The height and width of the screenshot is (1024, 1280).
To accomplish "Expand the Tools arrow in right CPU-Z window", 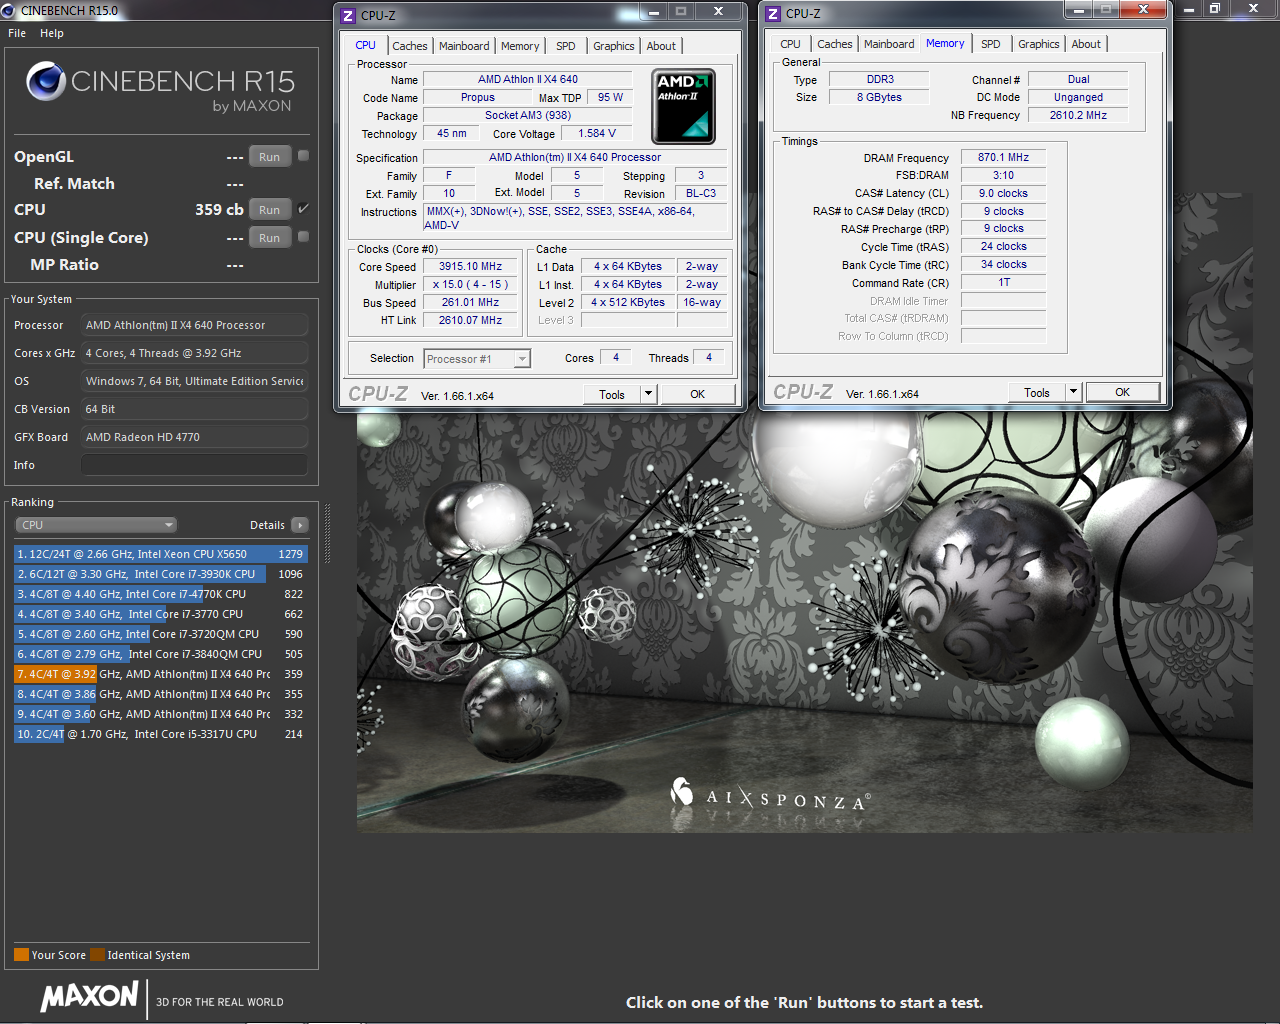I will point(1073,392).
